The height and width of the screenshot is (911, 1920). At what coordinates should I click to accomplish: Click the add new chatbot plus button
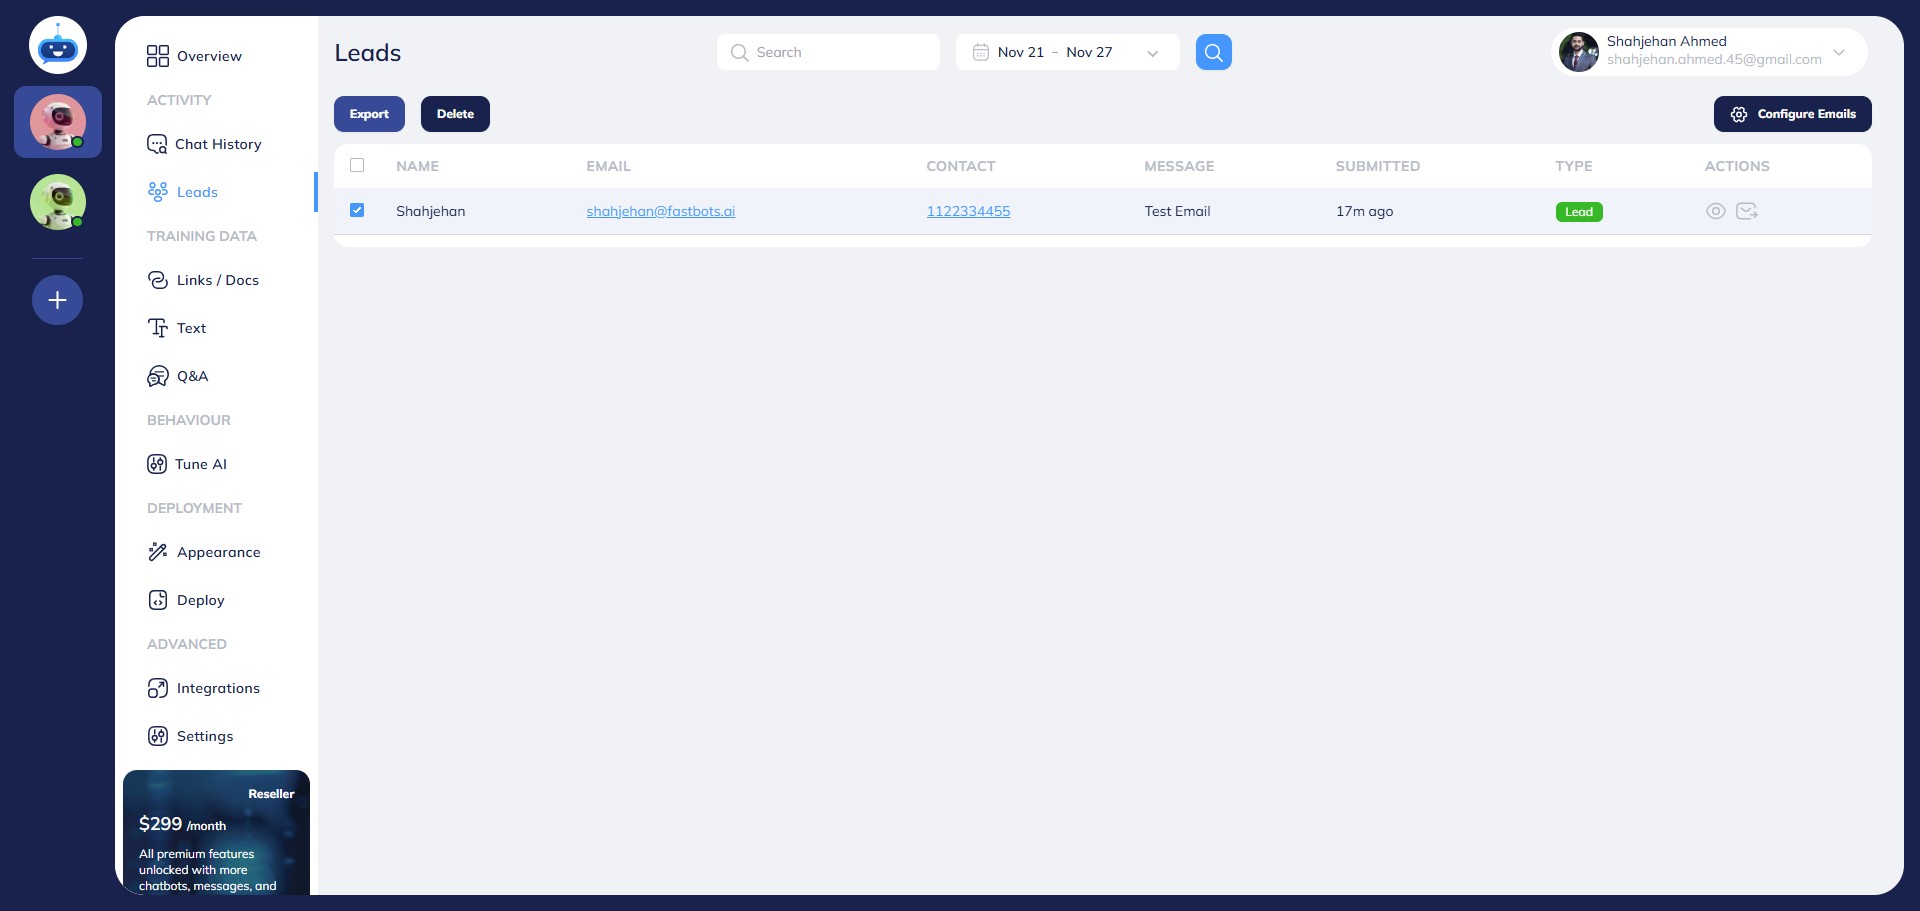[x=57, y=299]
